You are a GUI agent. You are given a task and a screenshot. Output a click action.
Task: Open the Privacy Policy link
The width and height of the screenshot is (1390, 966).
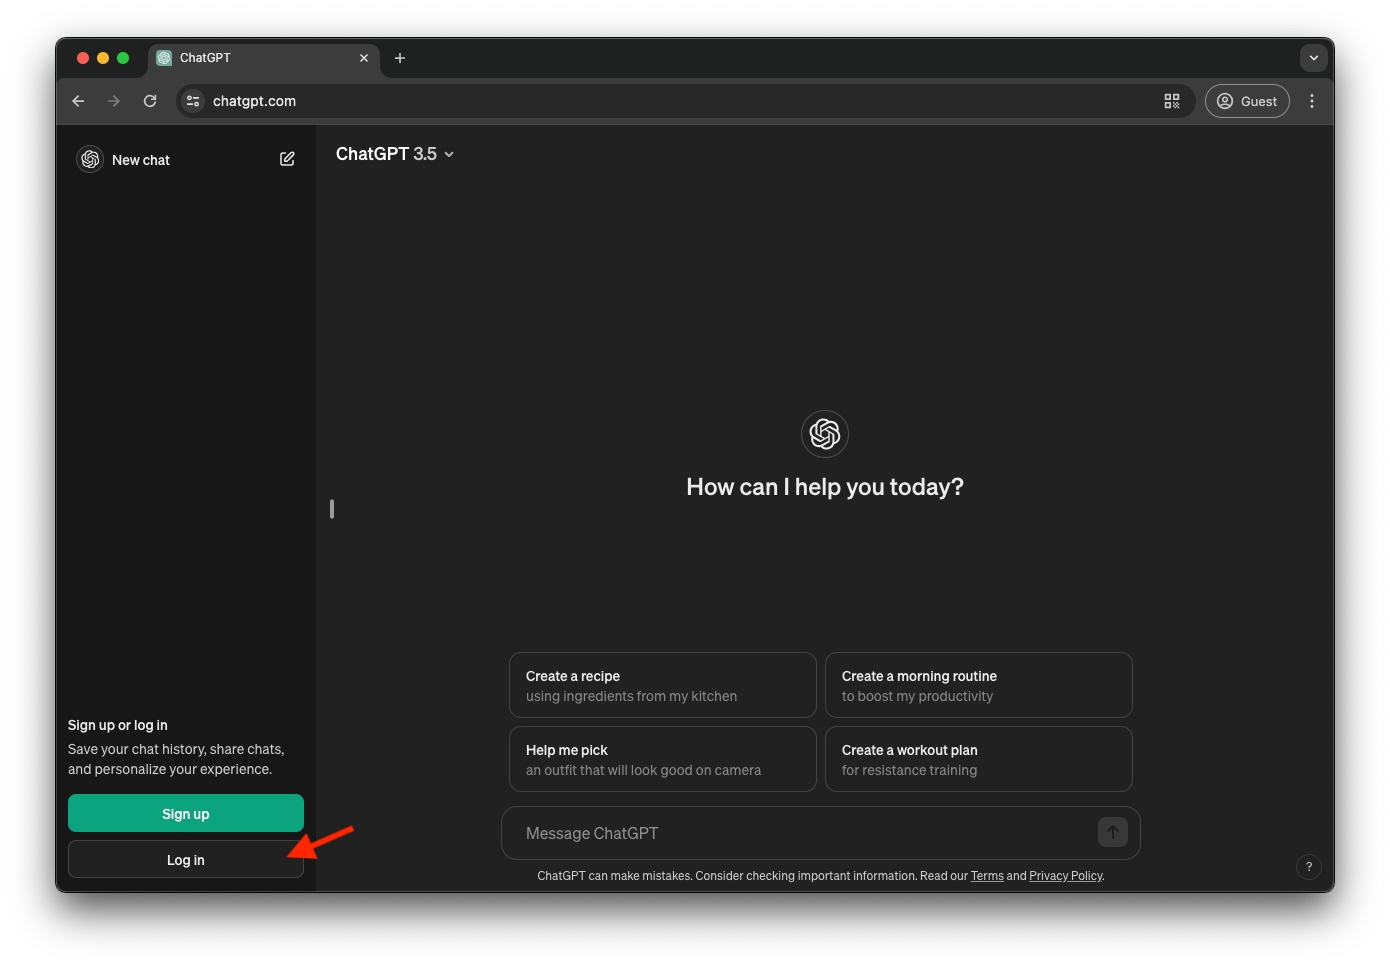pyautogui.click(x=1065, y=876)
